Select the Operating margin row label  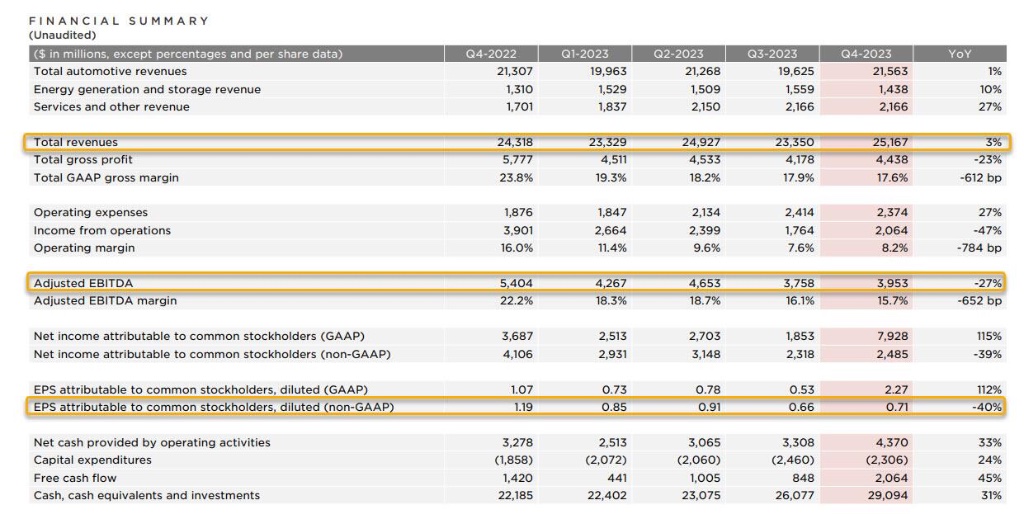(x=84, y=248)
